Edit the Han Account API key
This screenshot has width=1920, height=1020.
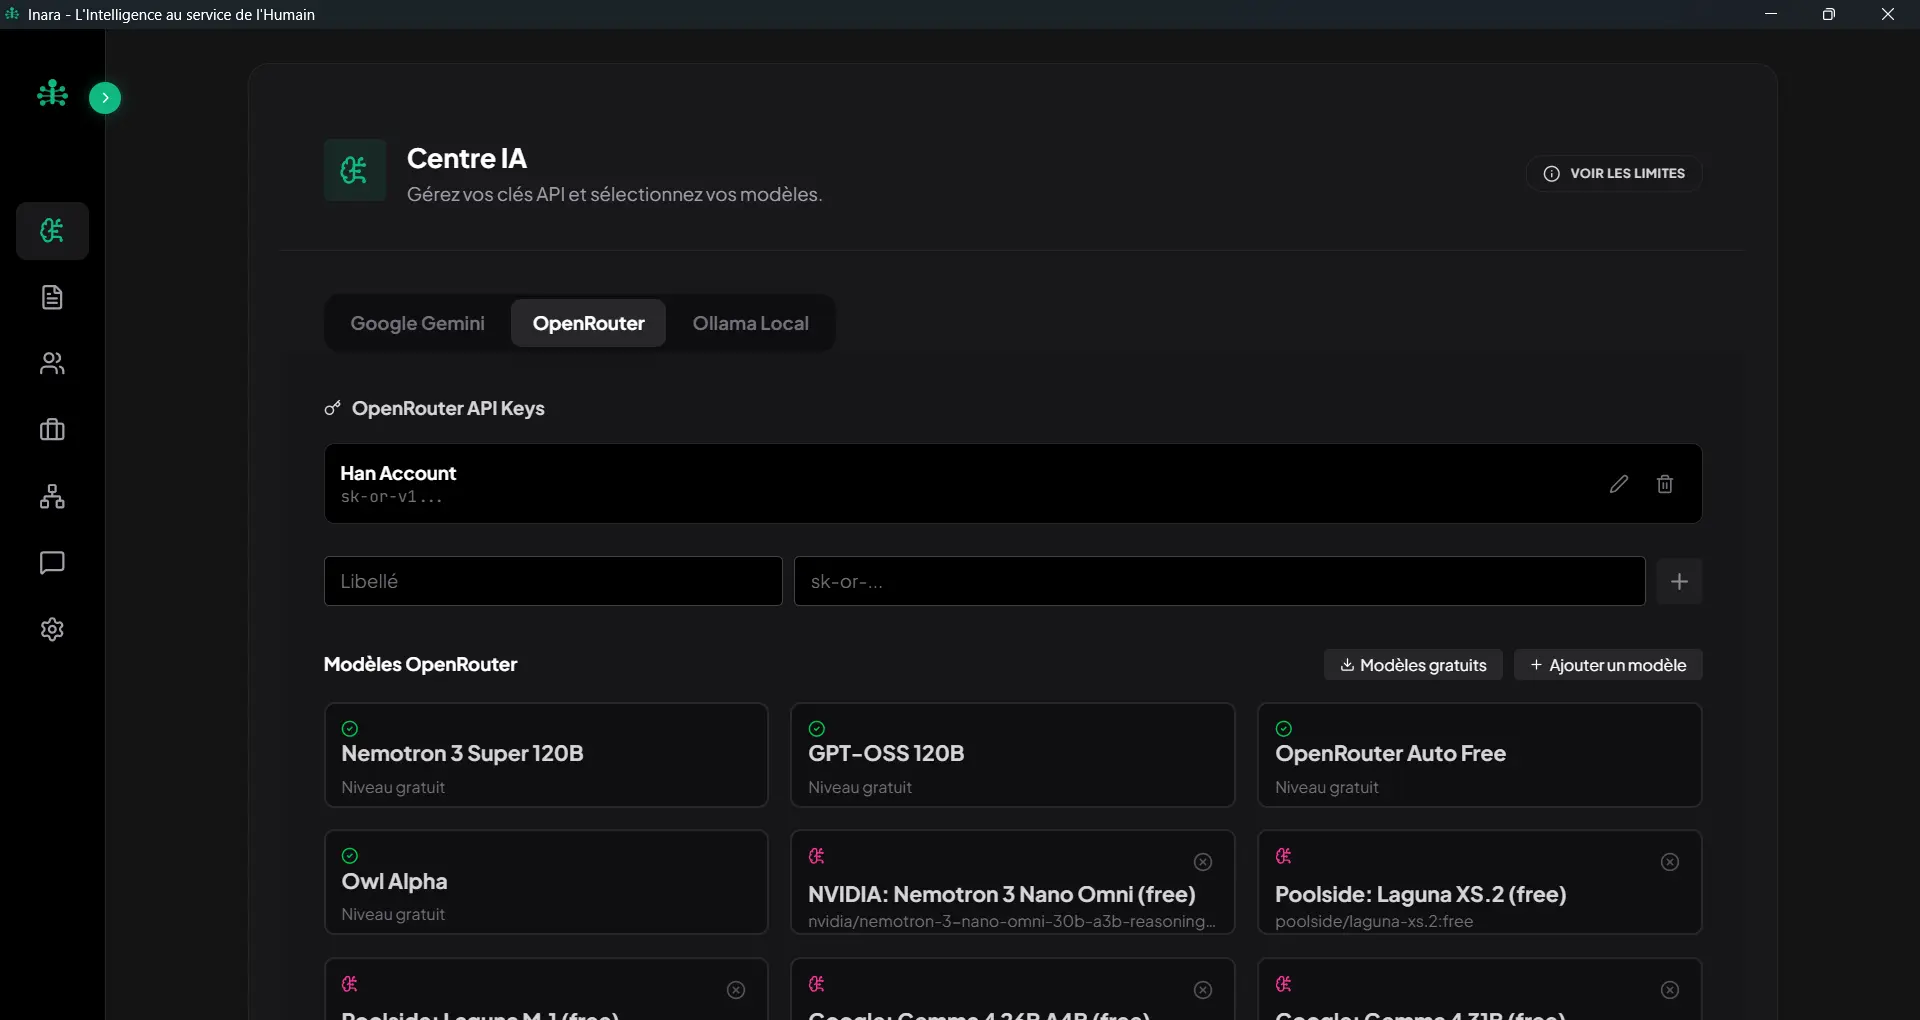pyautogui.click(x=1619, y=484)
